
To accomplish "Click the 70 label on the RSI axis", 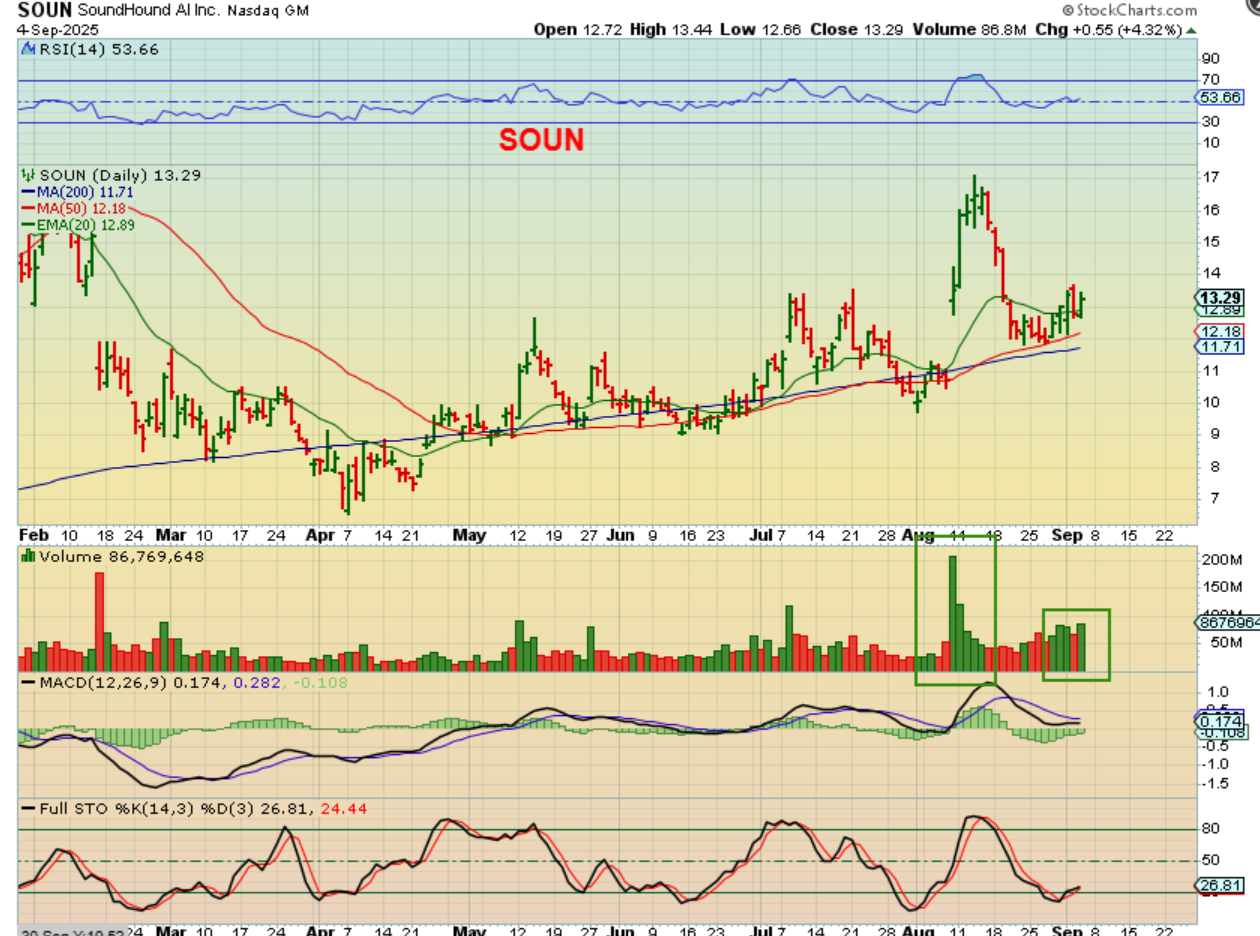I will pyautogui.click(x=1210, y=79).
